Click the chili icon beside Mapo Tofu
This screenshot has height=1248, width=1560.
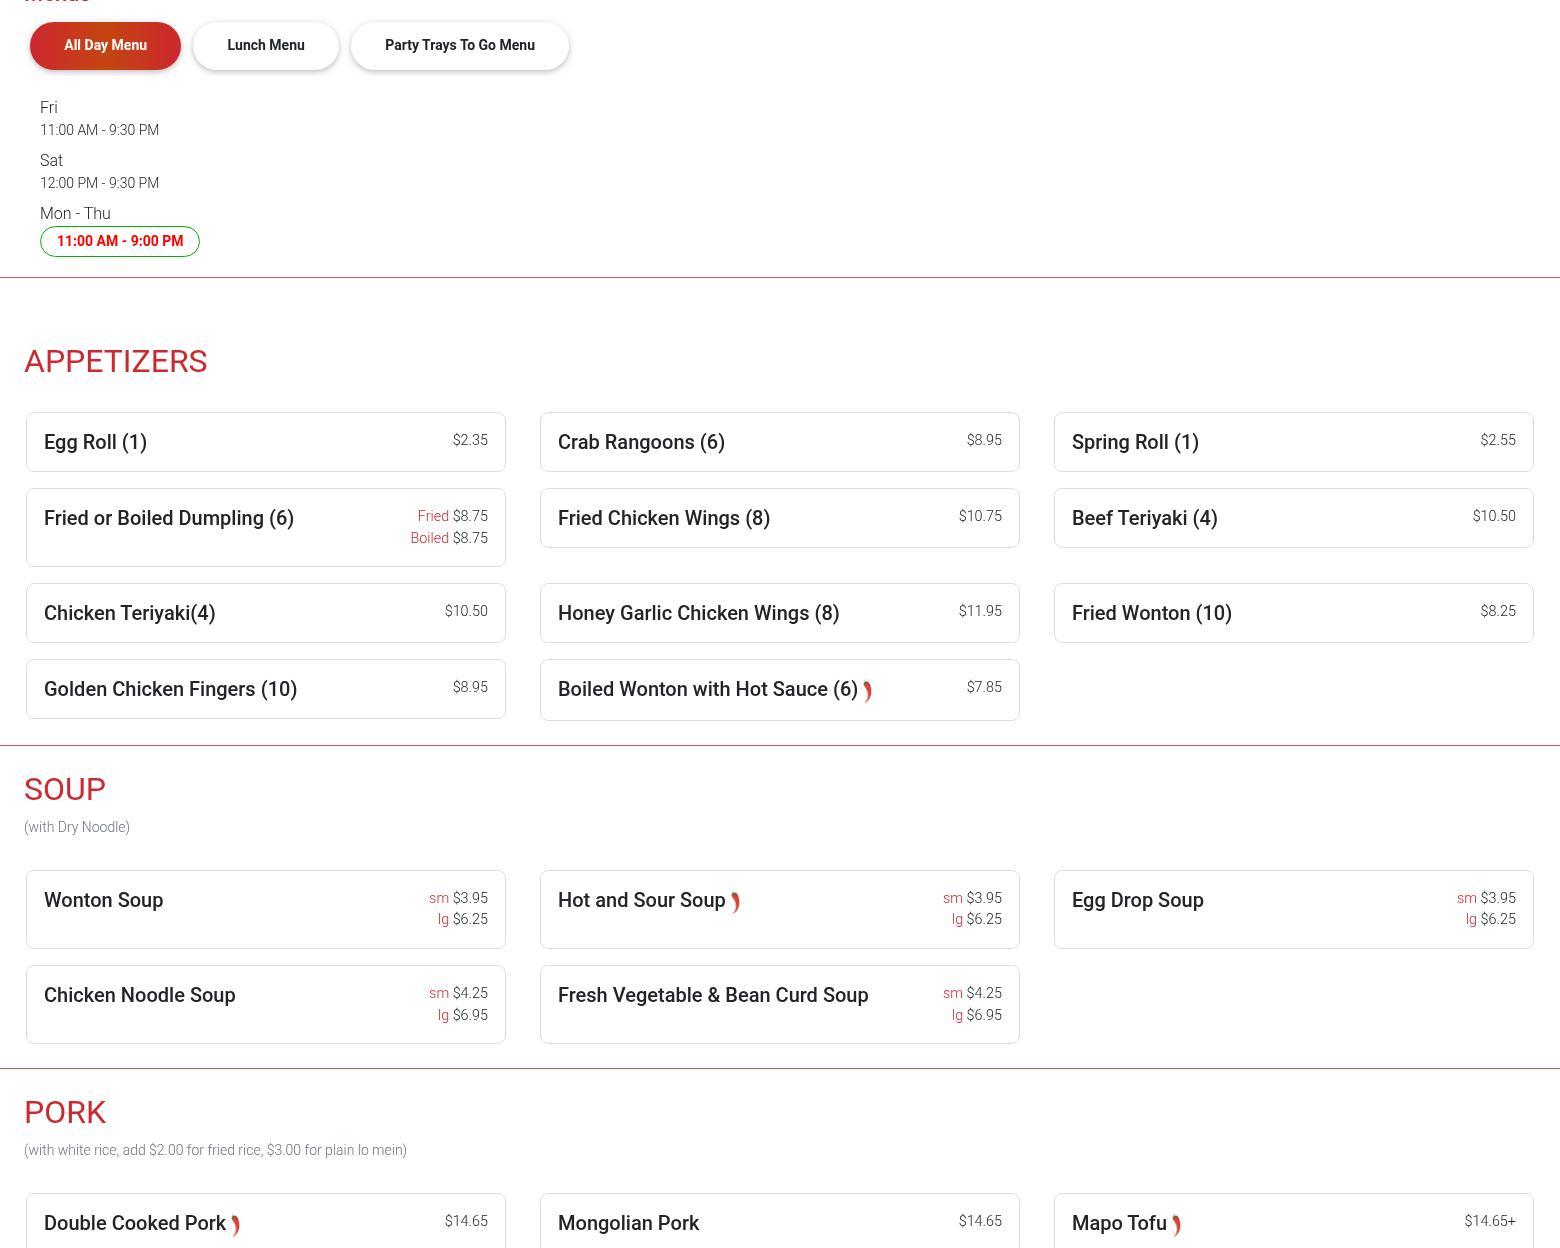[x=1176, y=1225]
